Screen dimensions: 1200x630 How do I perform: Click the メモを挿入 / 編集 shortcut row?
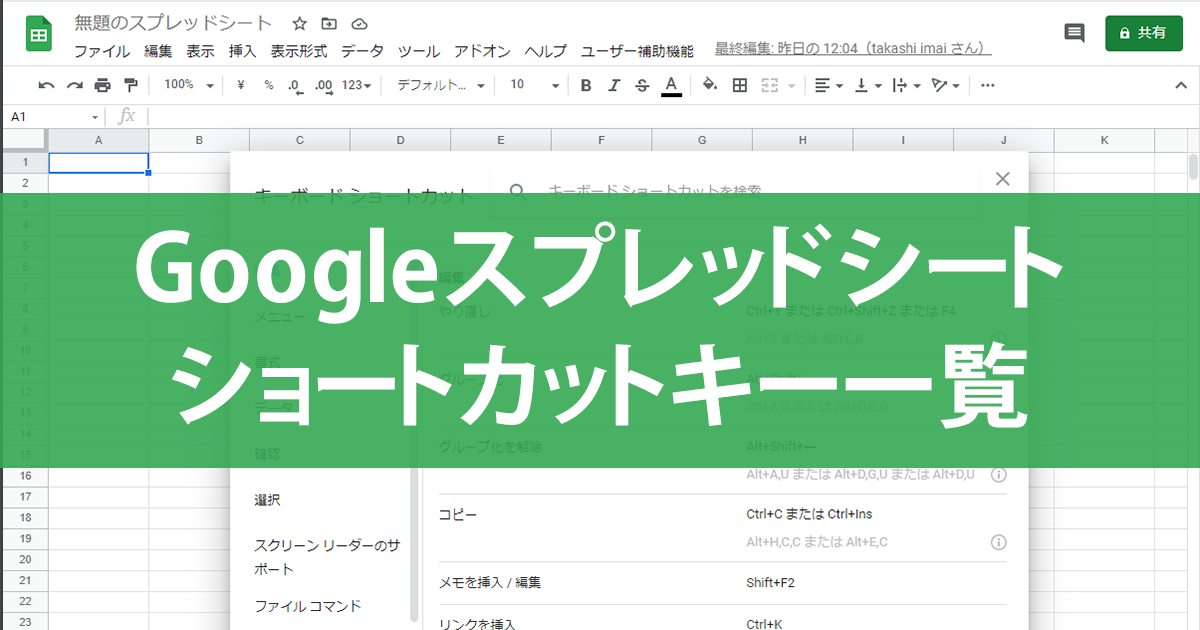coord(723,583)
